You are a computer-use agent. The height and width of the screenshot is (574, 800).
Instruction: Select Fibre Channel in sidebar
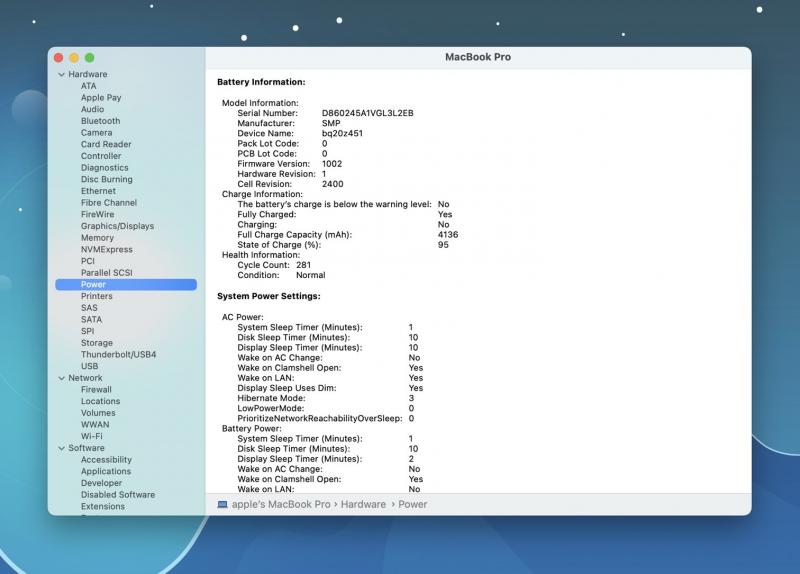click(x=109, y=203)
